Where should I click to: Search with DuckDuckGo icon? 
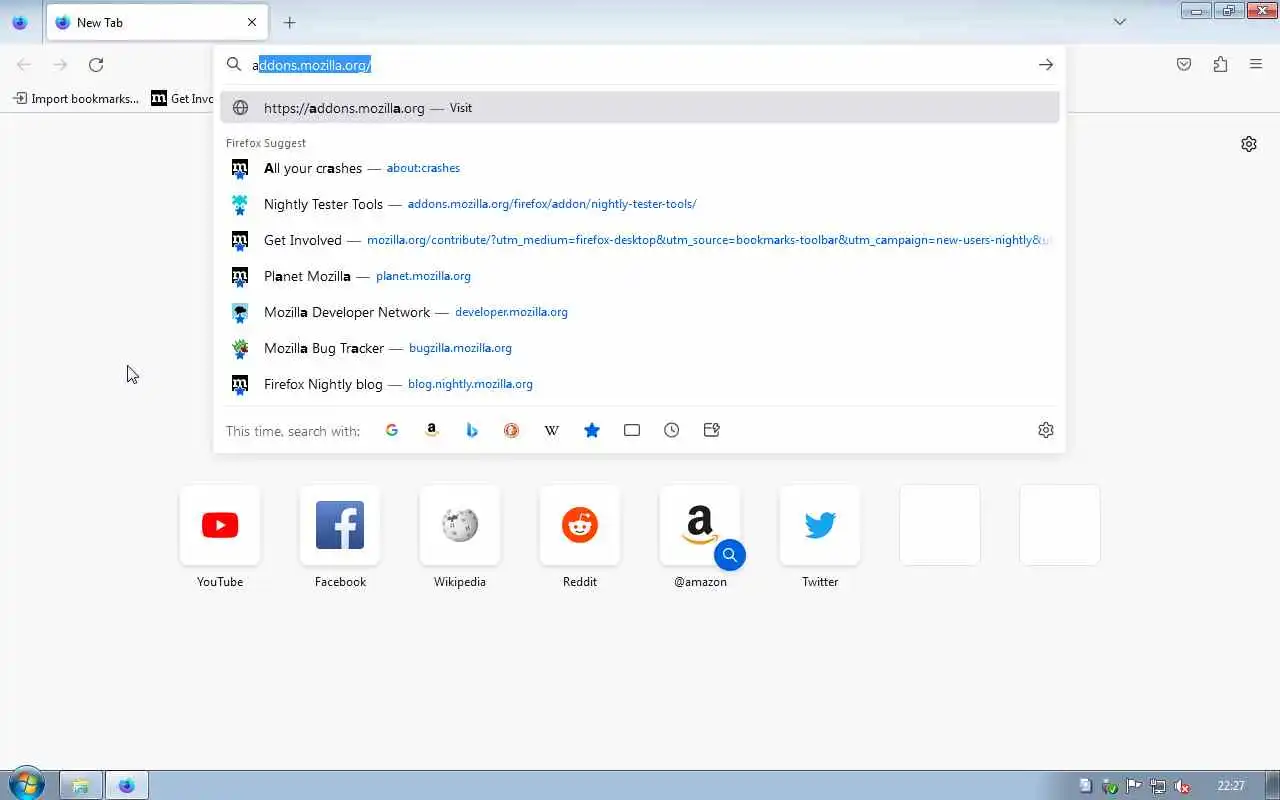click(512, 430)
